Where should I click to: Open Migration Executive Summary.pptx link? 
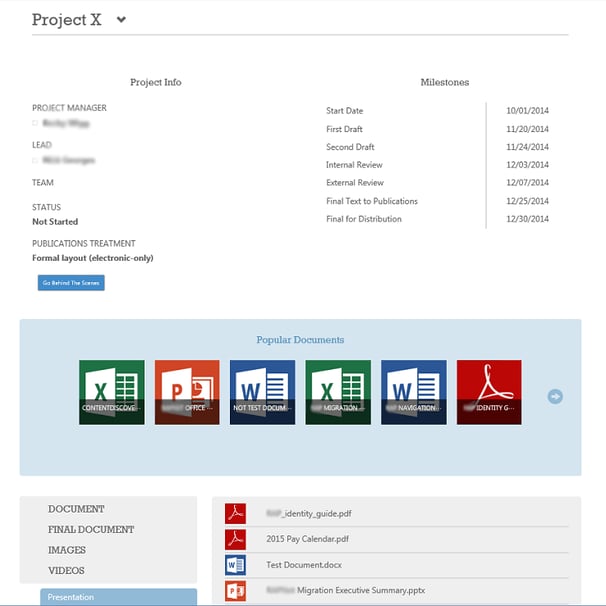click(x=346, y=591)
